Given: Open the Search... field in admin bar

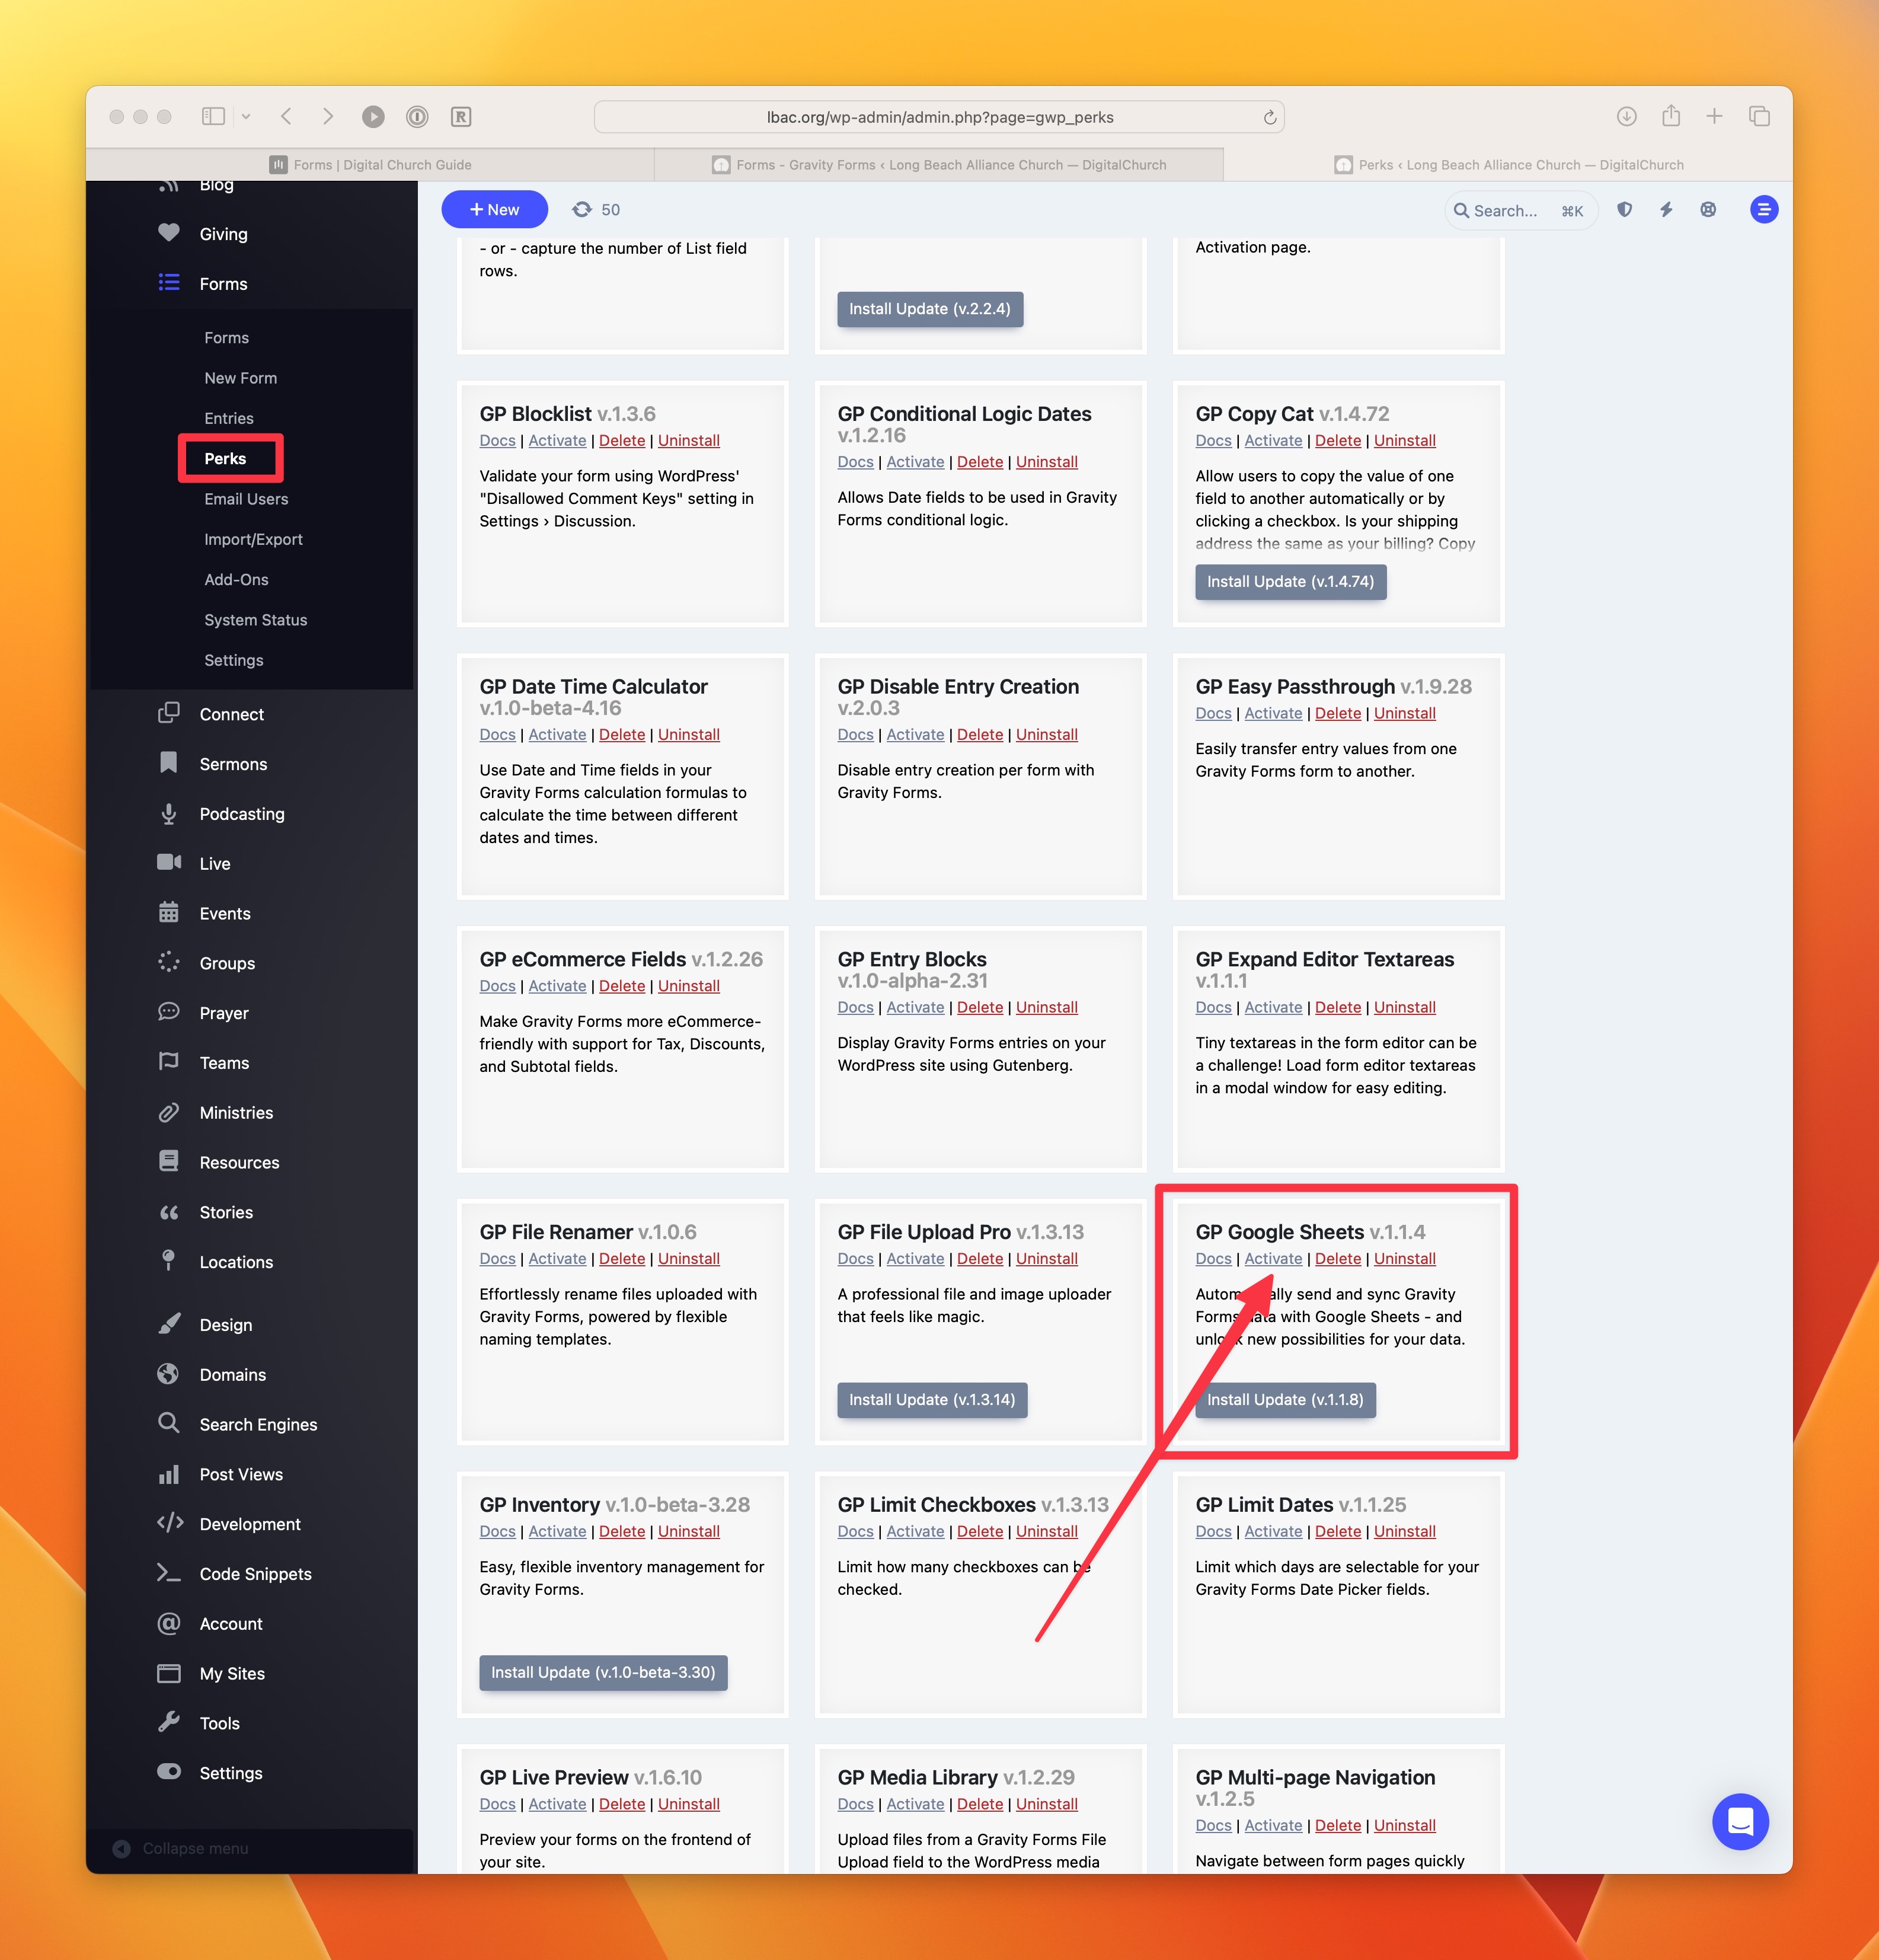Looking at the screenshot, I should [1521, 210].
